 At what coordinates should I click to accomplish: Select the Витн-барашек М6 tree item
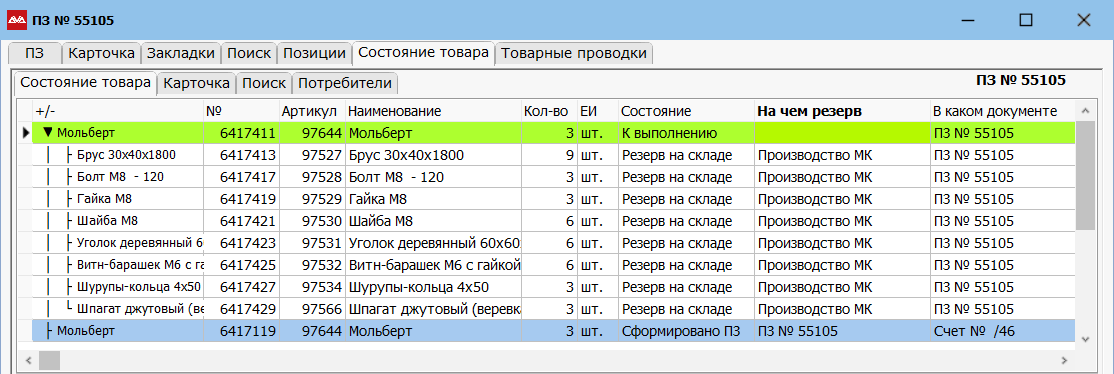coord(139,265)
